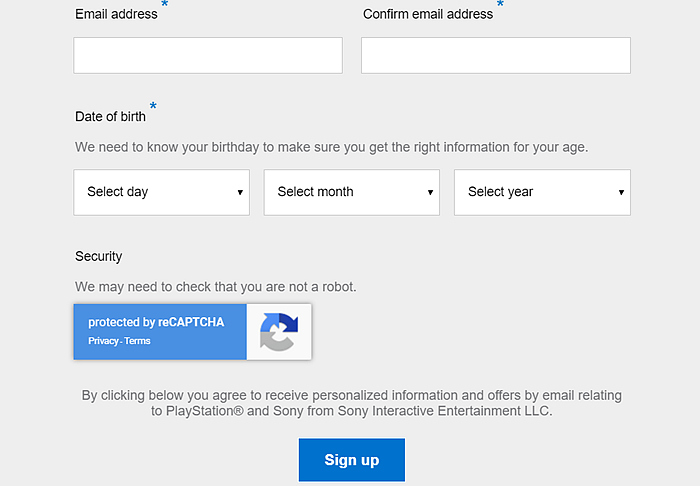Click the Email address label
The image size is (700, 486).
[116, 14]
